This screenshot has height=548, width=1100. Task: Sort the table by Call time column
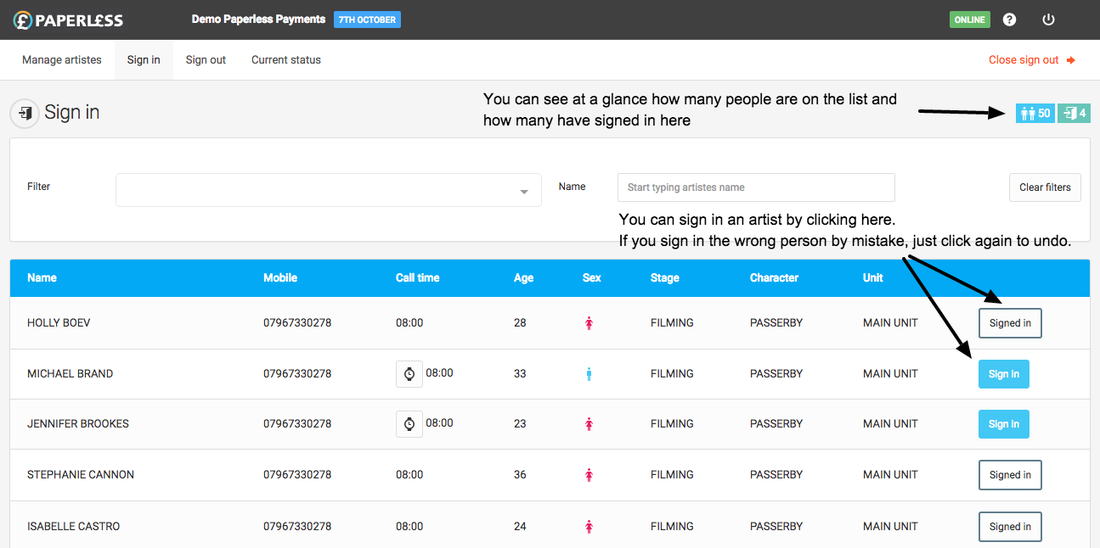(x=417, y=278)
